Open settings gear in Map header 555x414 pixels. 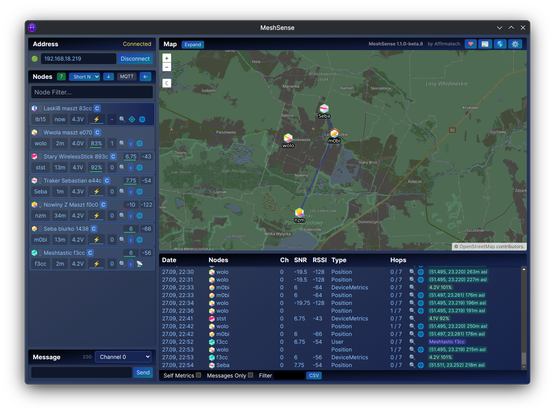[x=515, y=44]
